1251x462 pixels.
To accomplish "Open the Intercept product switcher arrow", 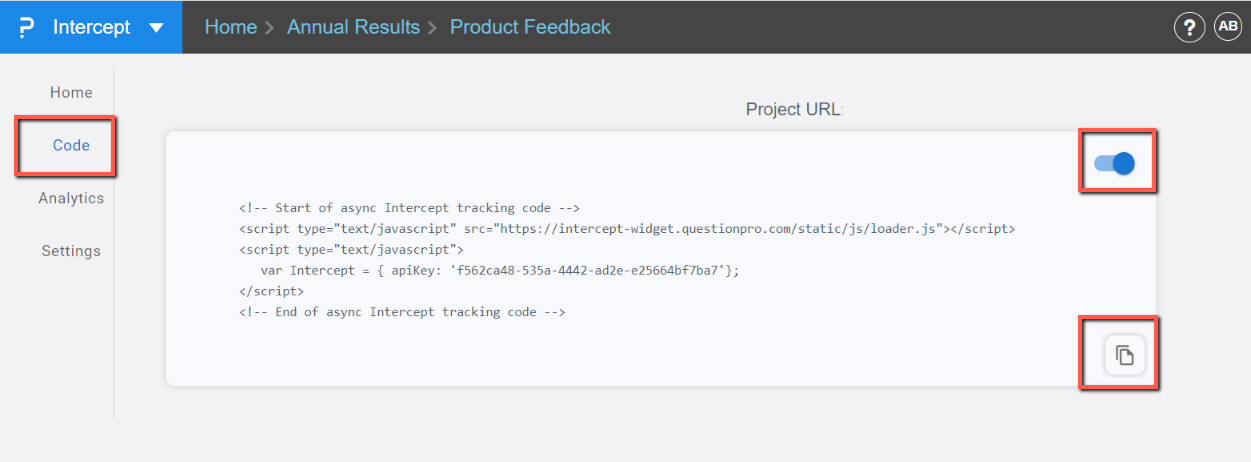I will click(156, 27).
